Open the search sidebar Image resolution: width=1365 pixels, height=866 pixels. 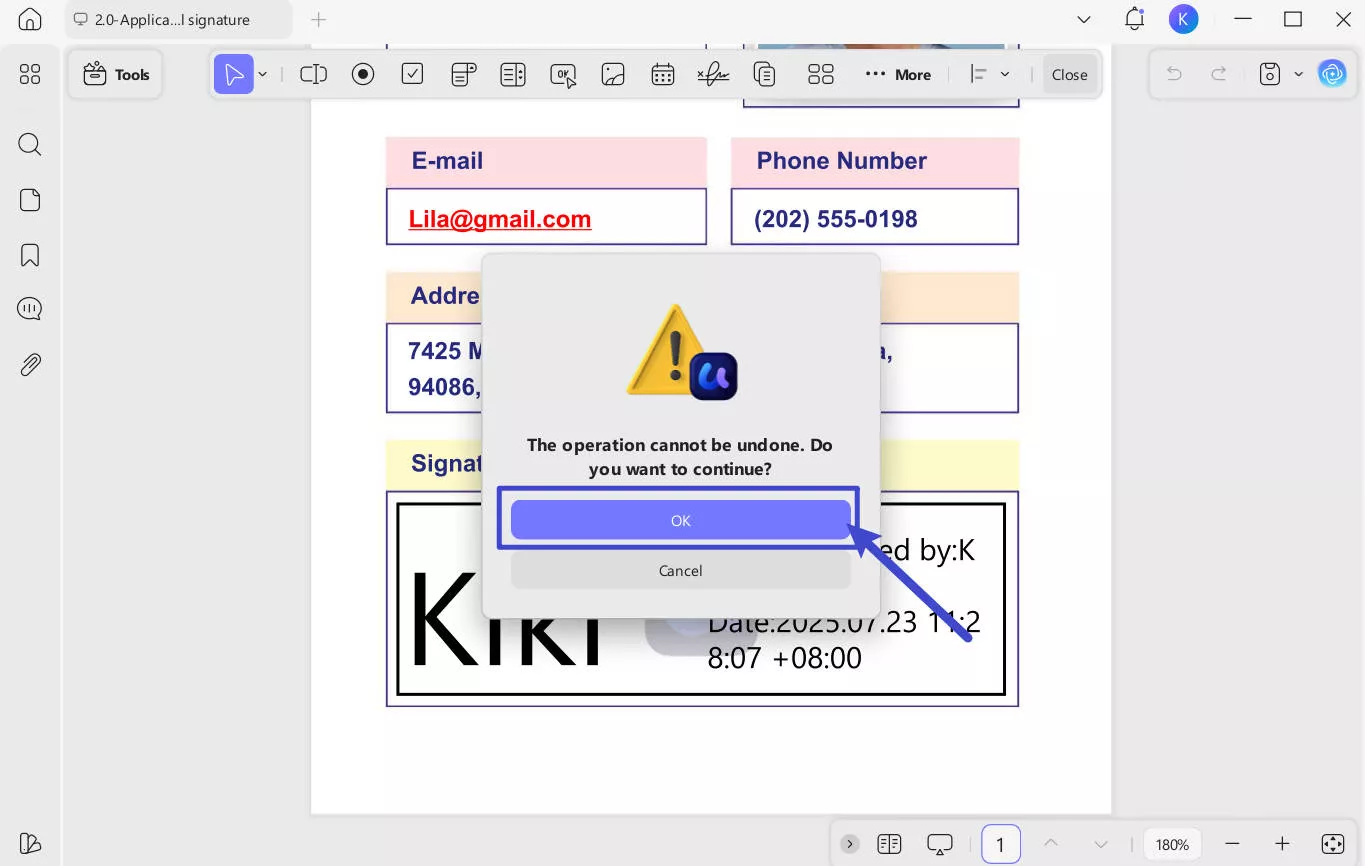(x=29, y=145)
